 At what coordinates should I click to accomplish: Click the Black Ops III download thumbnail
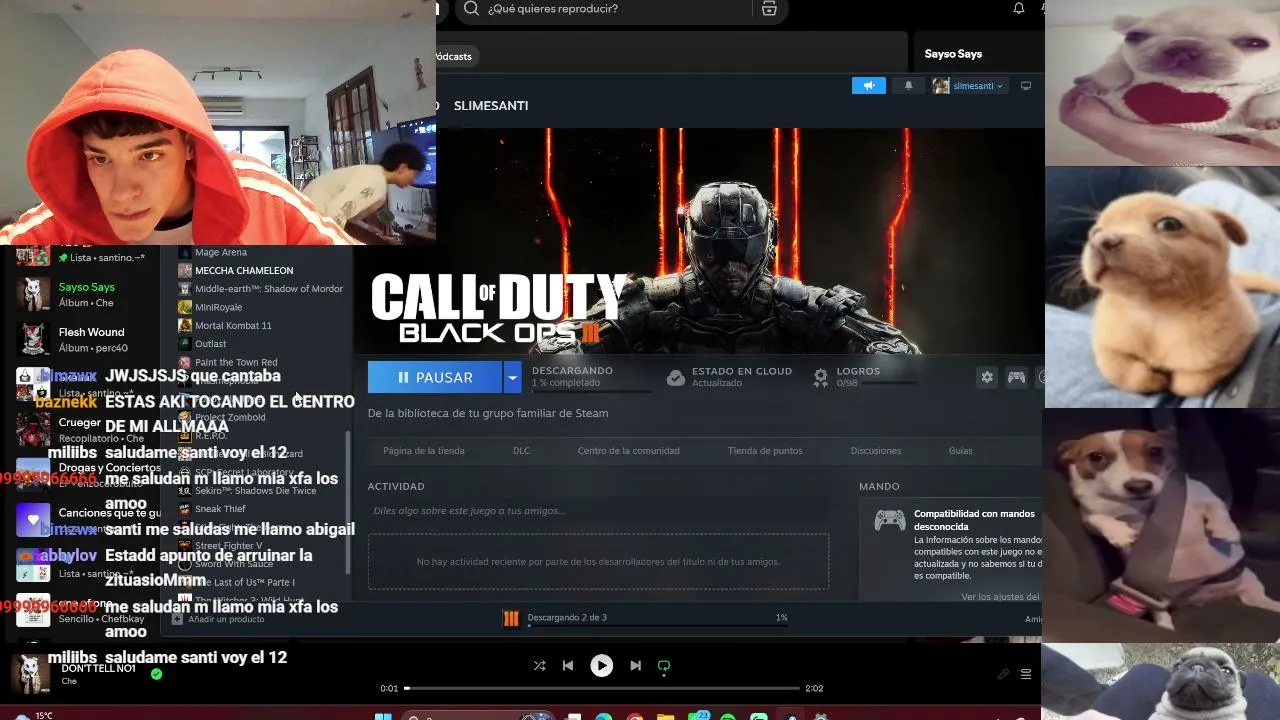coord(511,618)
